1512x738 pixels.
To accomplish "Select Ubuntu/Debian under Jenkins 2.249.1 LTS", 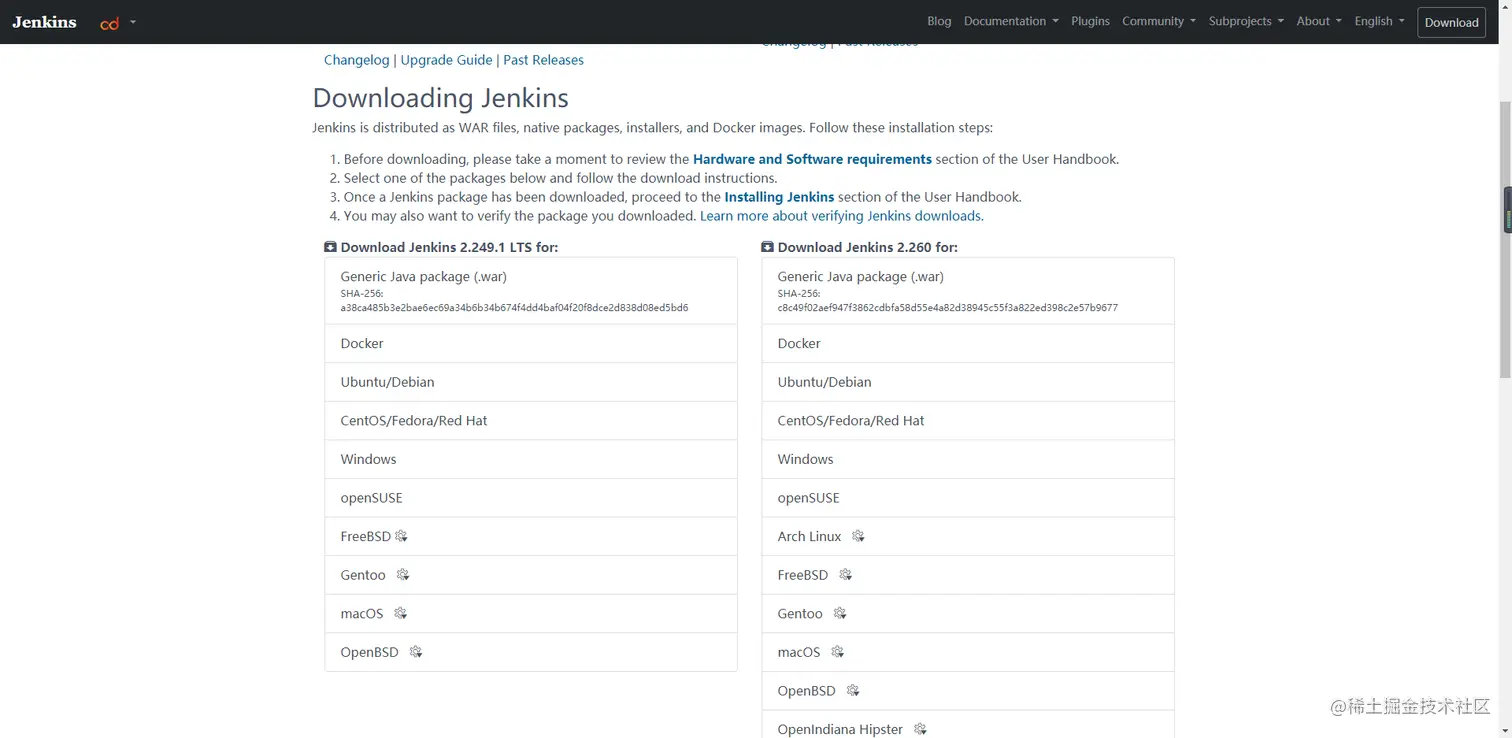I will point(531,382).
